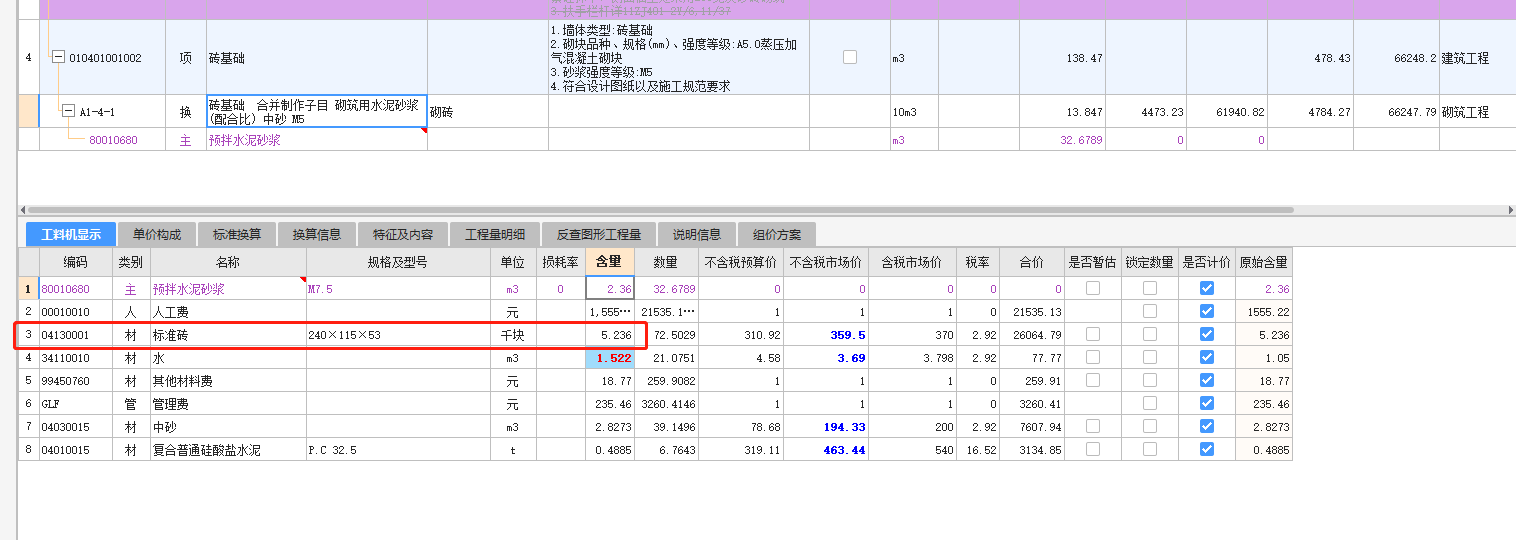Viewport: 1516px width, 540px height.
Task: Click material code 04130001
Action: click(x=65, y=335)
